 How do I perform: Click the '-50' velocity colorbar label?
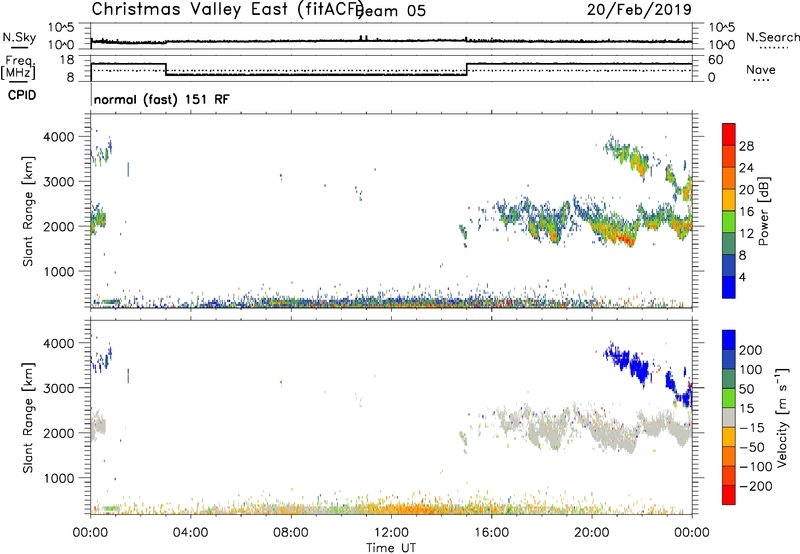[x=752, y=447]
